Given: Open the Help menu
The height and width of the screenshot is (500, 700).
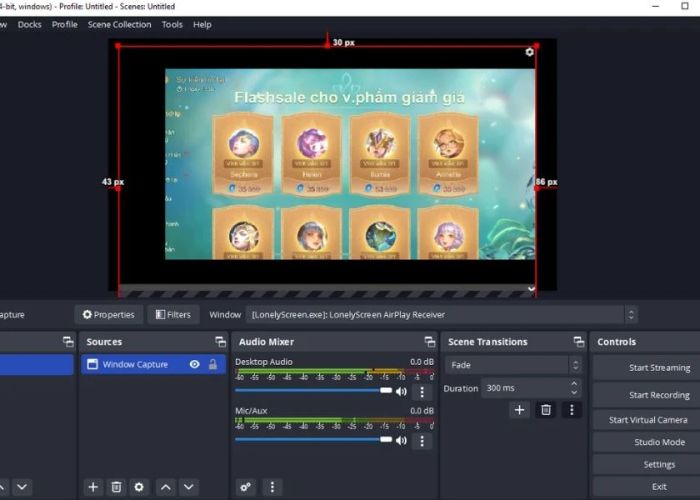Looking at the screenshot, I should (x=202, y=25).
